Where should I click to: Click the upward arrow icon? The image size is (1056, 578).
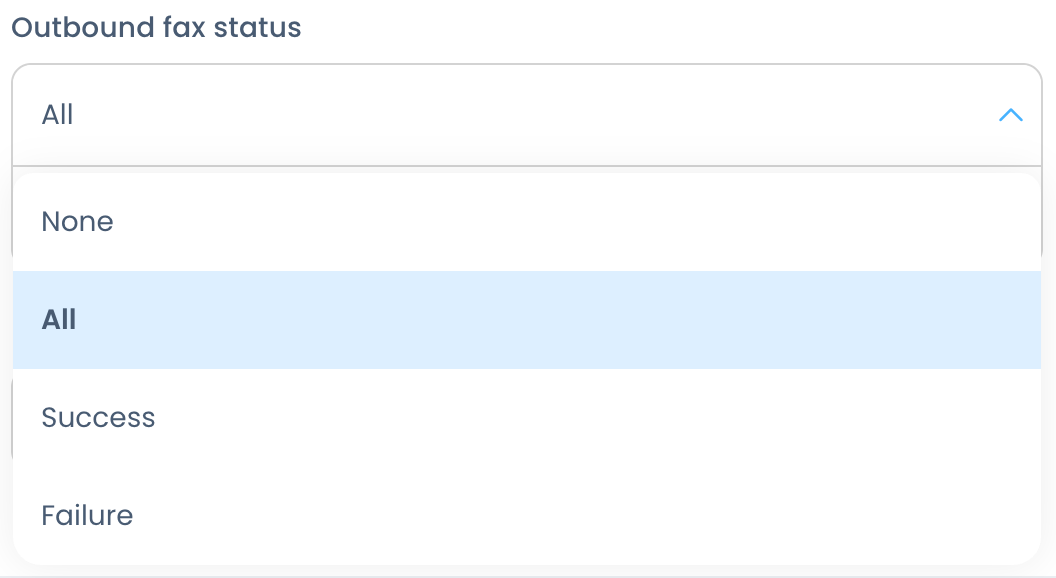coord(1010,116)
